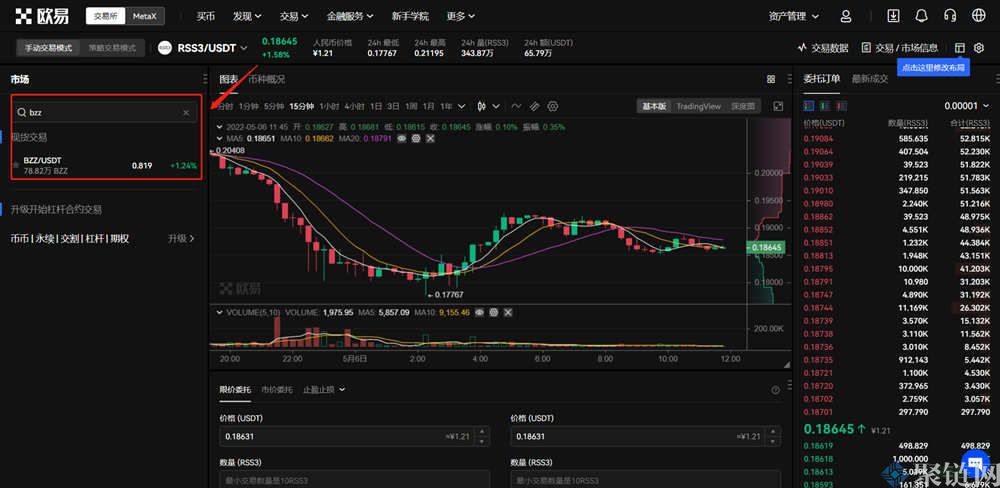Open the blue chat support bubble
The image size is (1000, 488).
(x=974, y=463)
